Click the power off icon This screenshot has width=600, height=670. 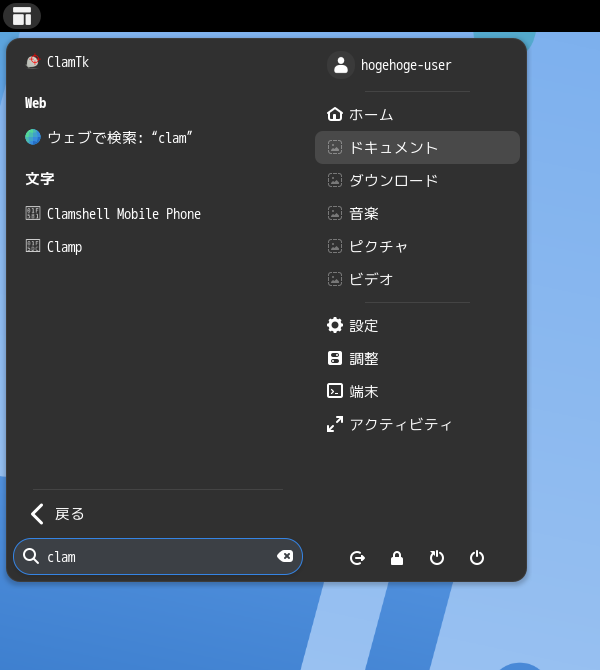[x=477, y=558]
